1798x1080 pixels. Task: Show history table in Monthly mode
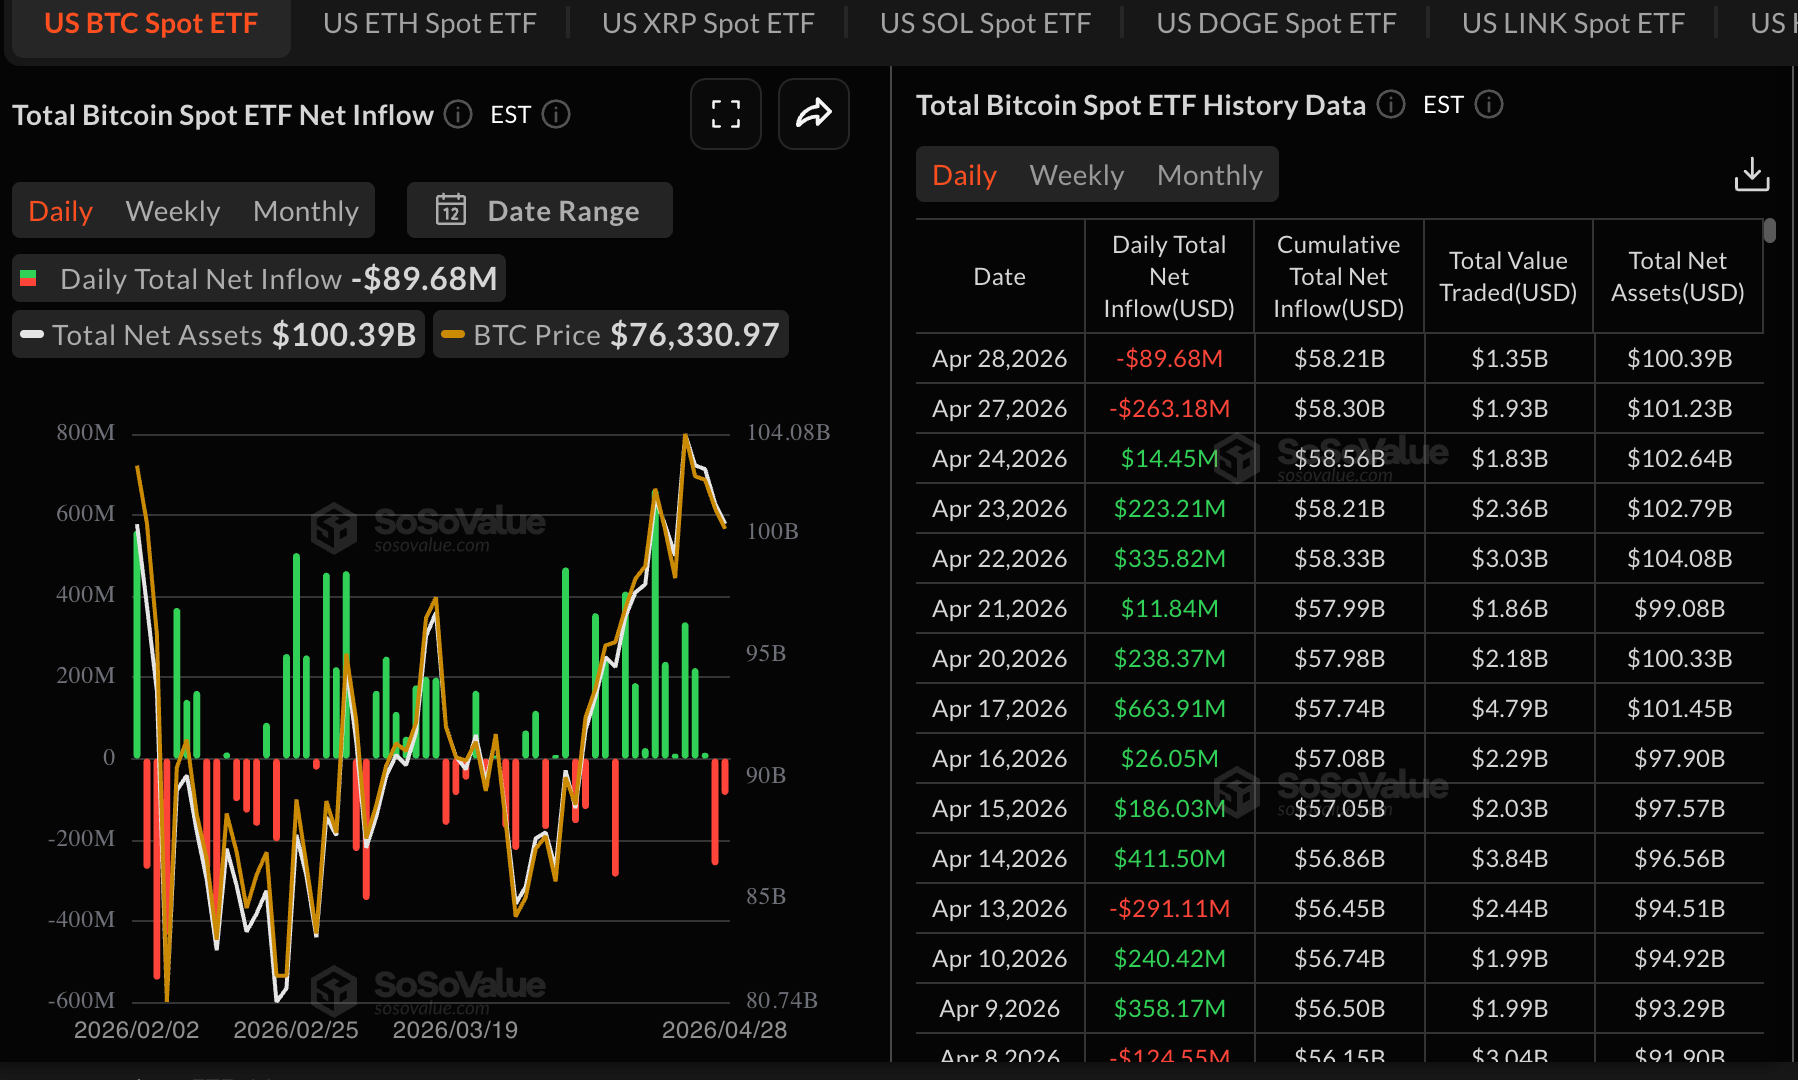coord(1209,175)
